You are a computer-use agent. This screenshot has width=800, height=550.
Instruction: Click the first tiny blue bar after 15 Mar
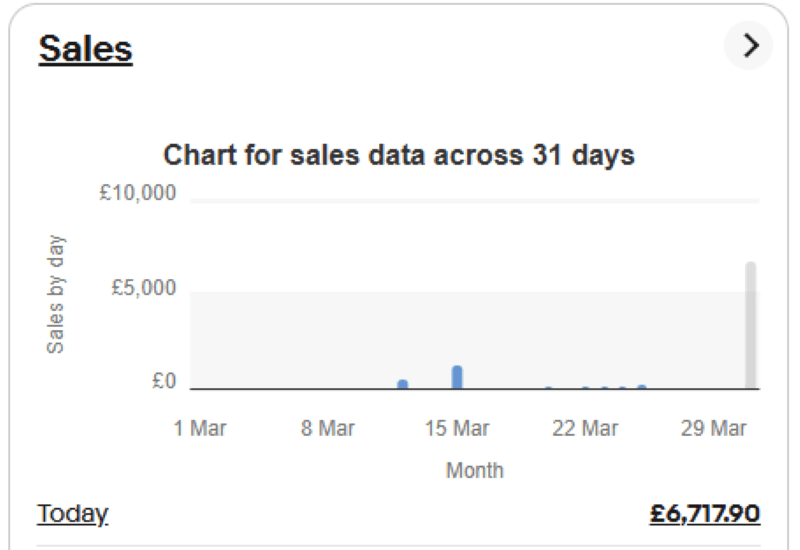548,387
